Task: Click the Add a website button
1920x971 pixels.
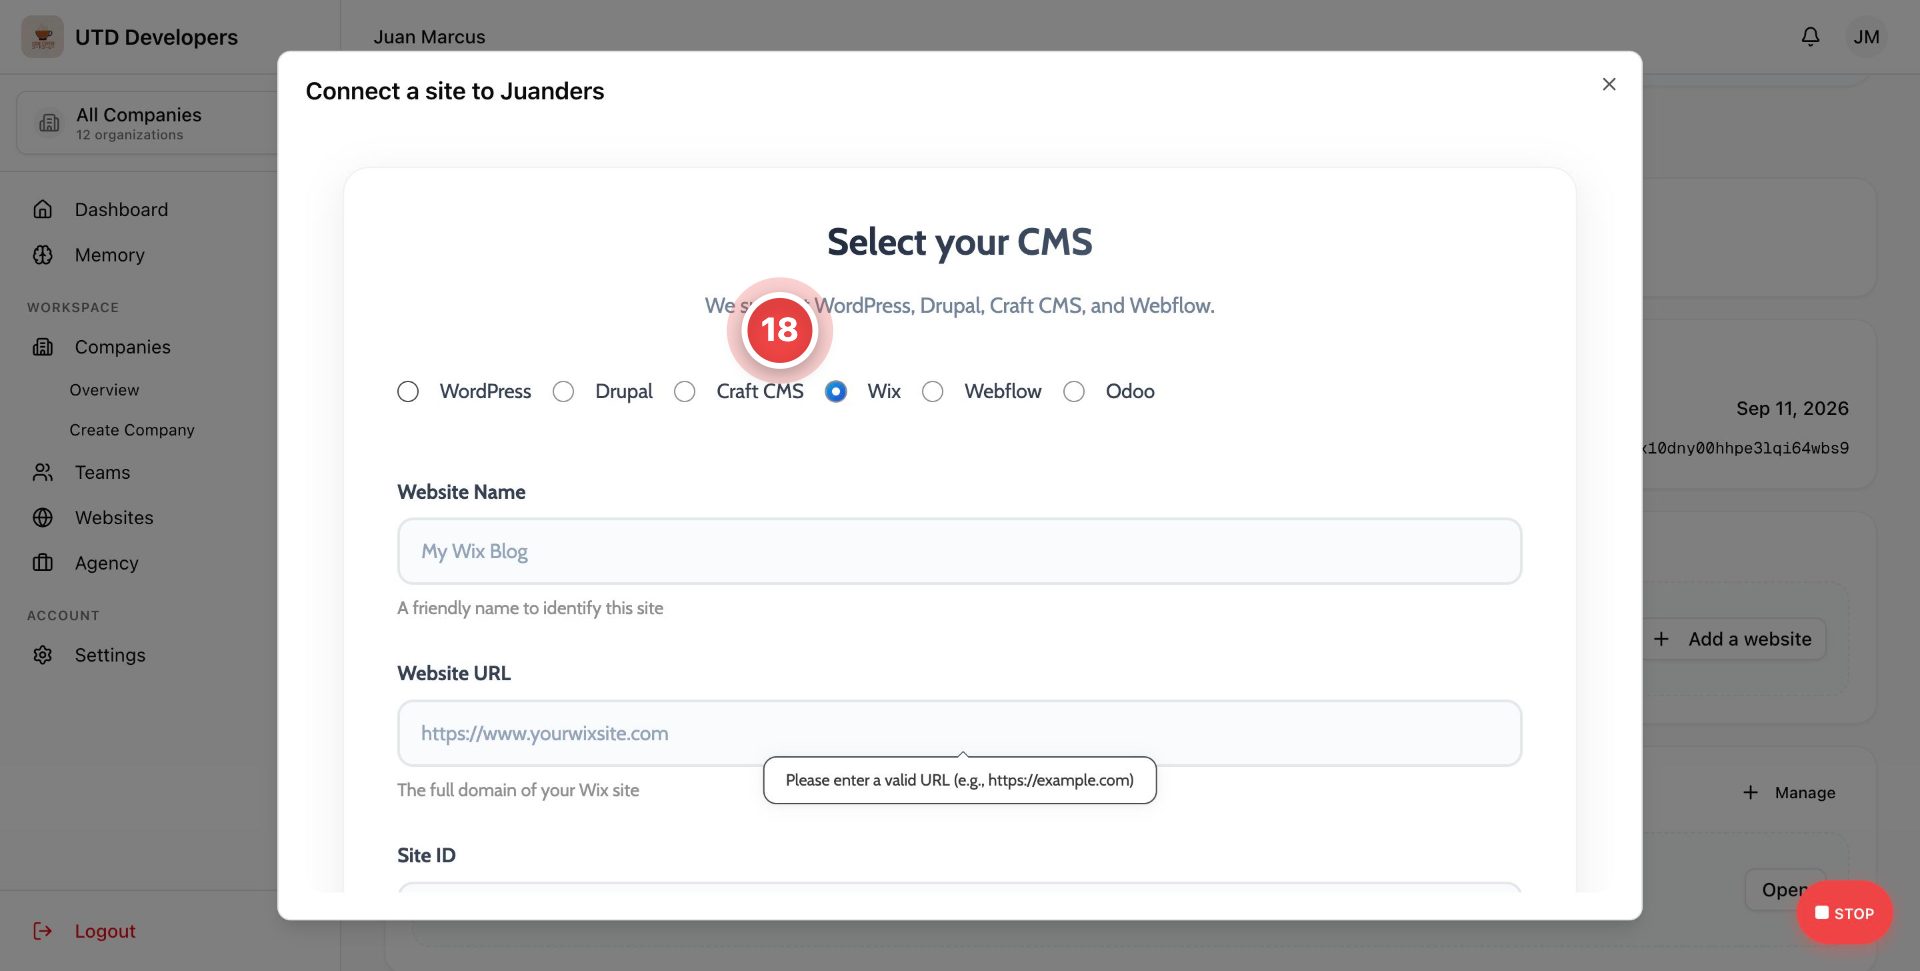Action: 1733,639
